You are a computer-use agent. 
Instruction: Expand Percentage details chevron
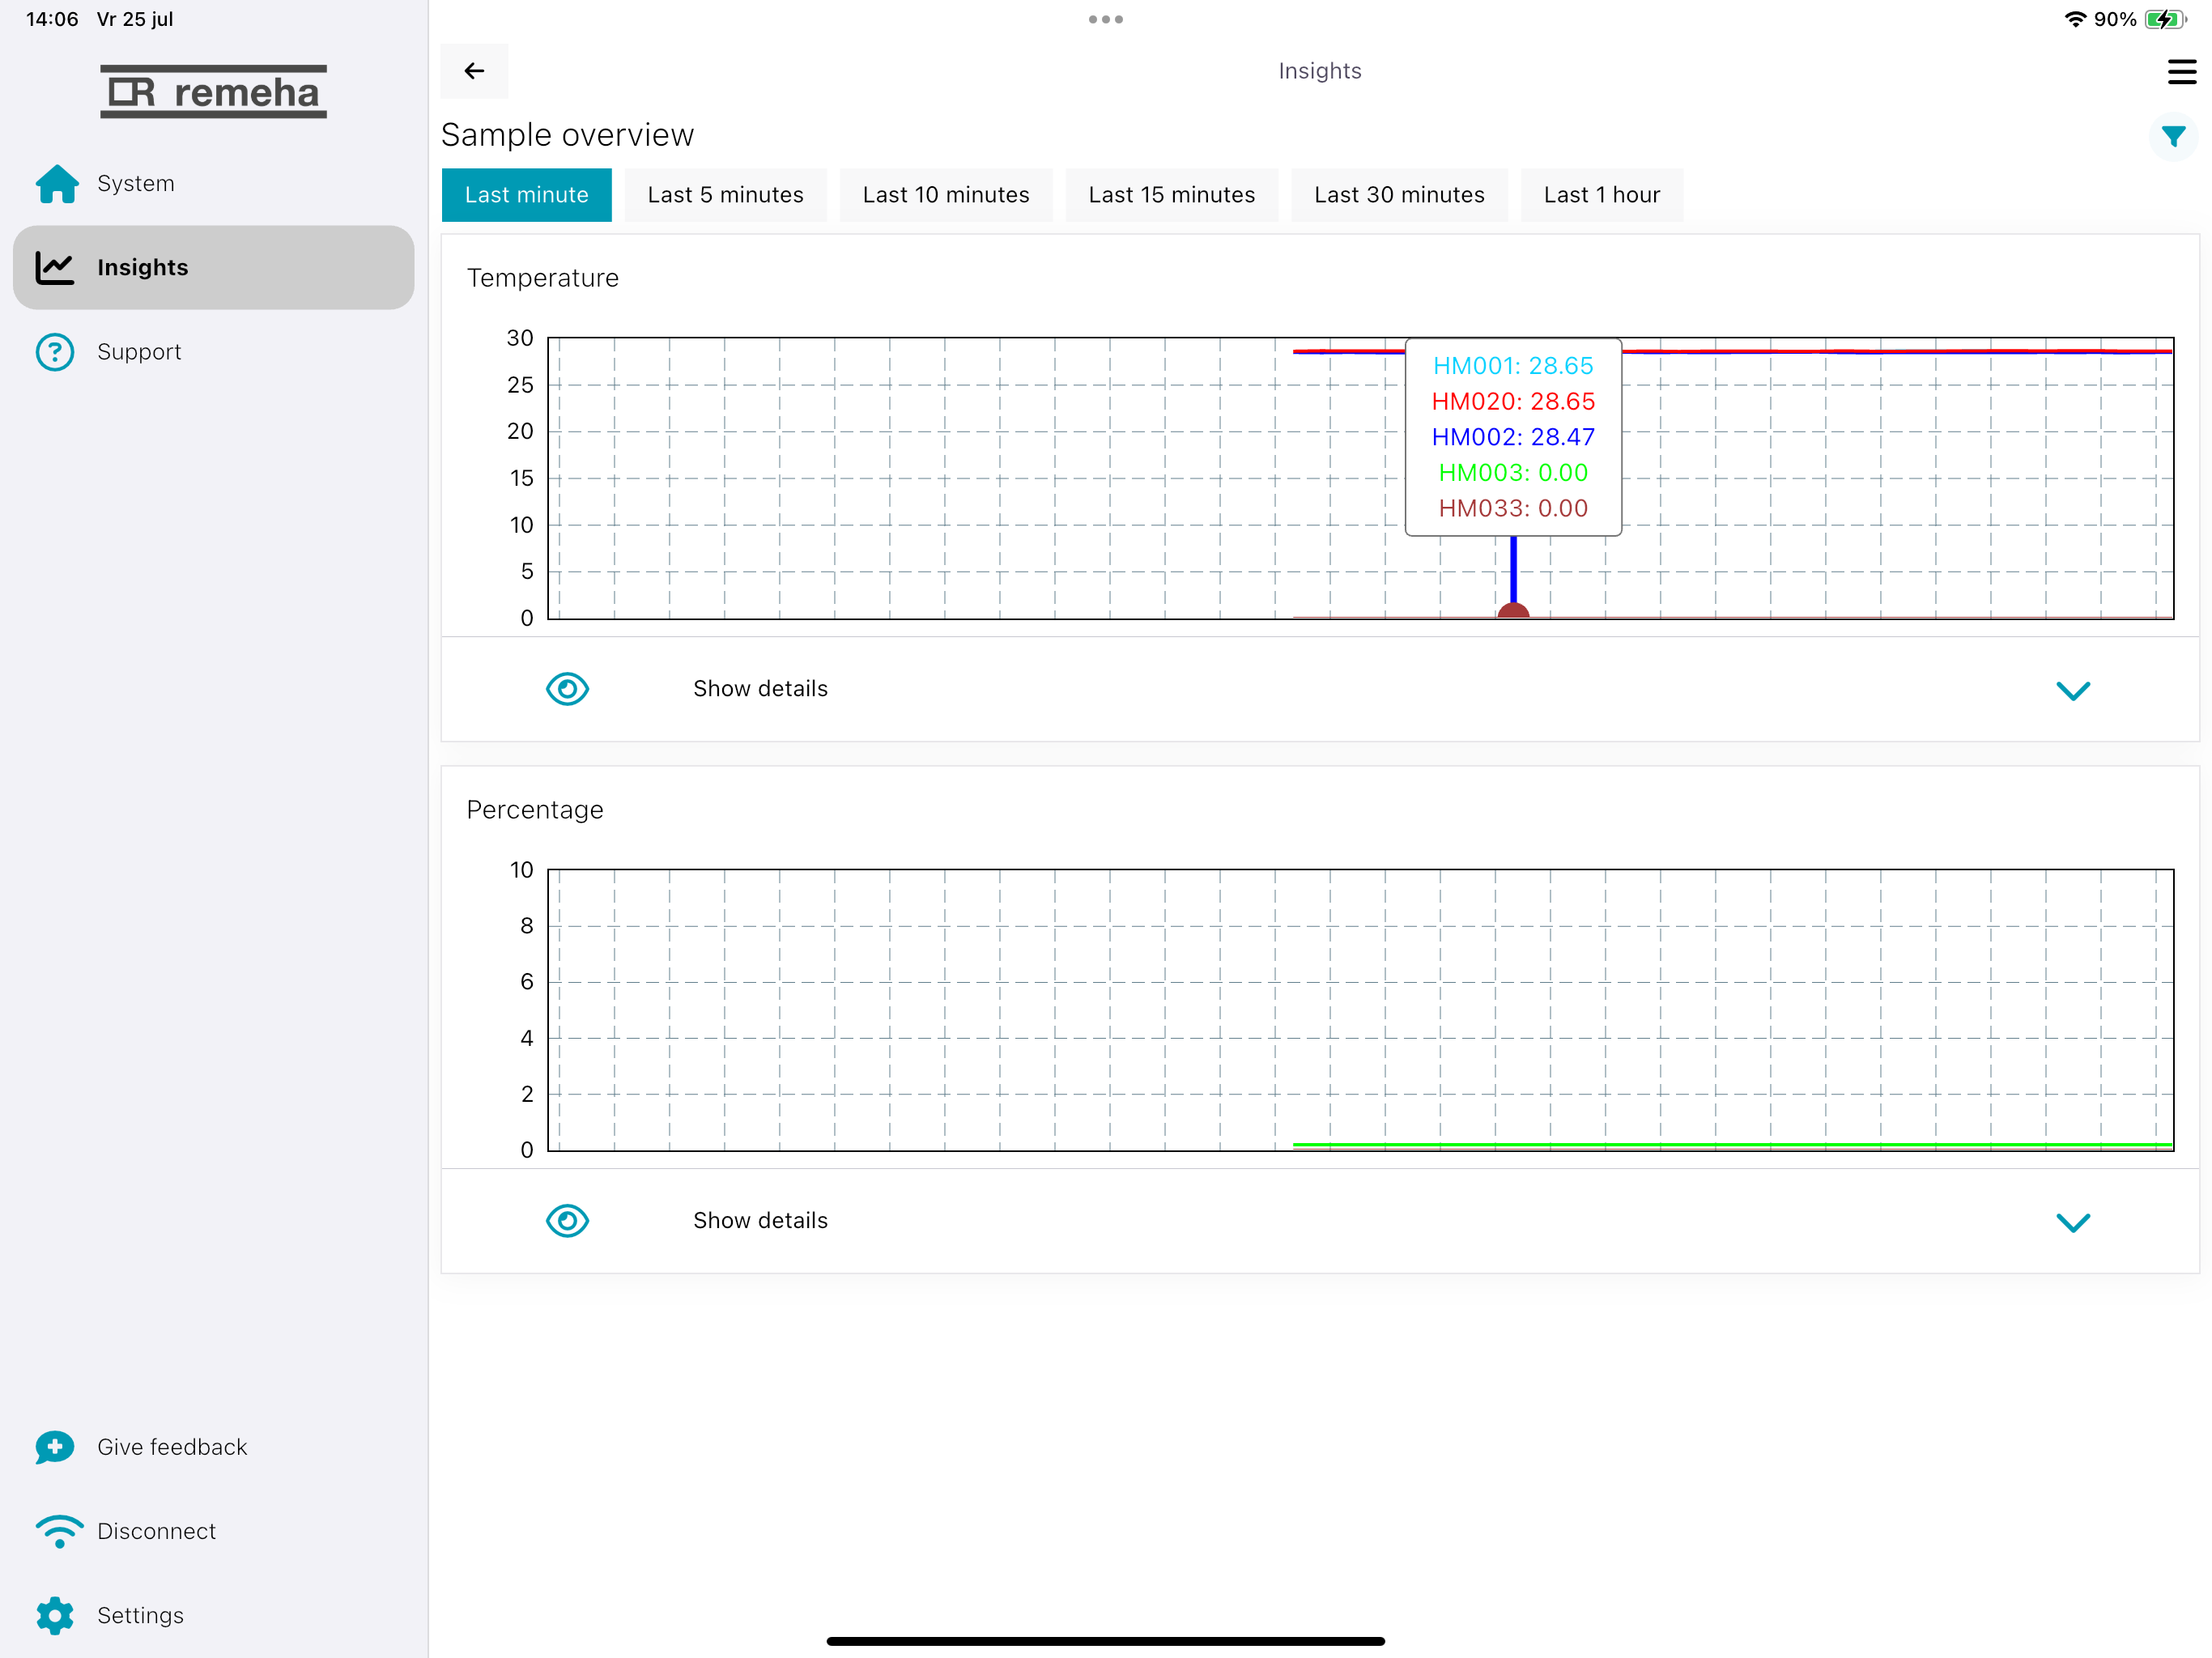pyautogui.click(x=2073, y=1223)
